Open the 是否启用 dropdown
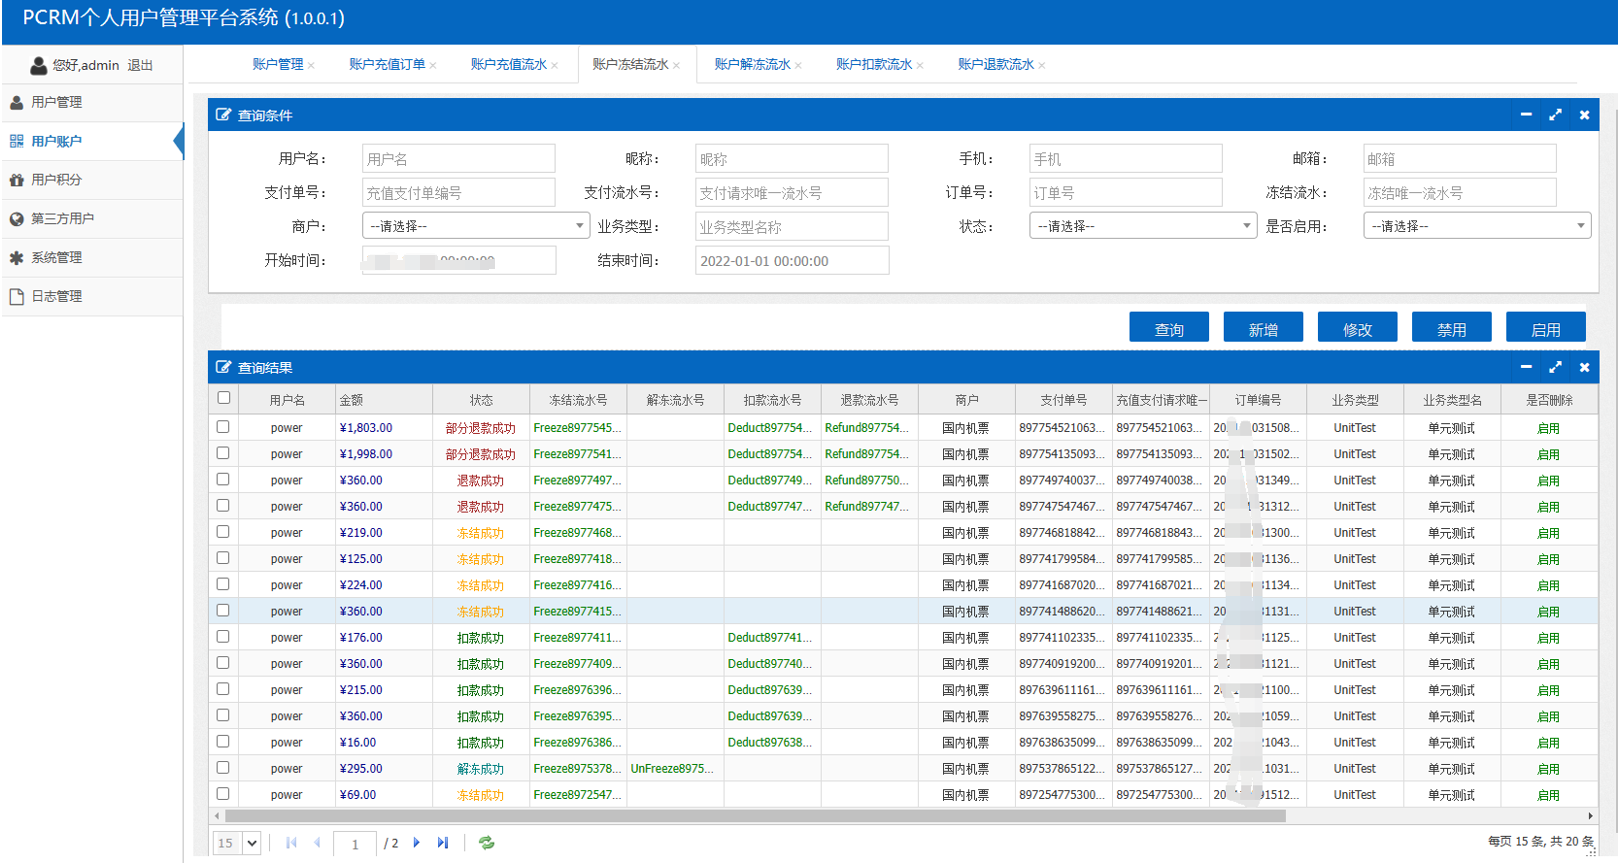The image size is (1620, 867). pyautogui.click(x=1476, y=226)
